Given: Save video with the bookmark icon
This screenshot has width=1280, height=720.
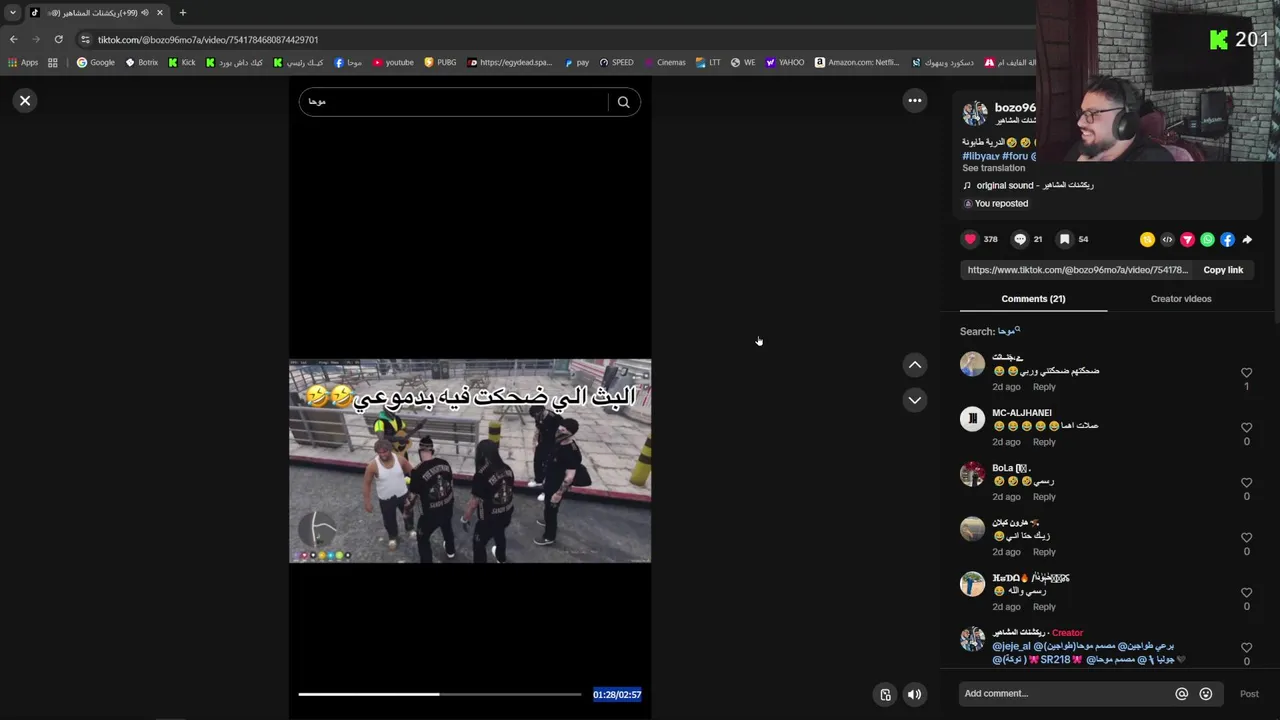Looking at the screenshot, I should tap(1065, 239).
